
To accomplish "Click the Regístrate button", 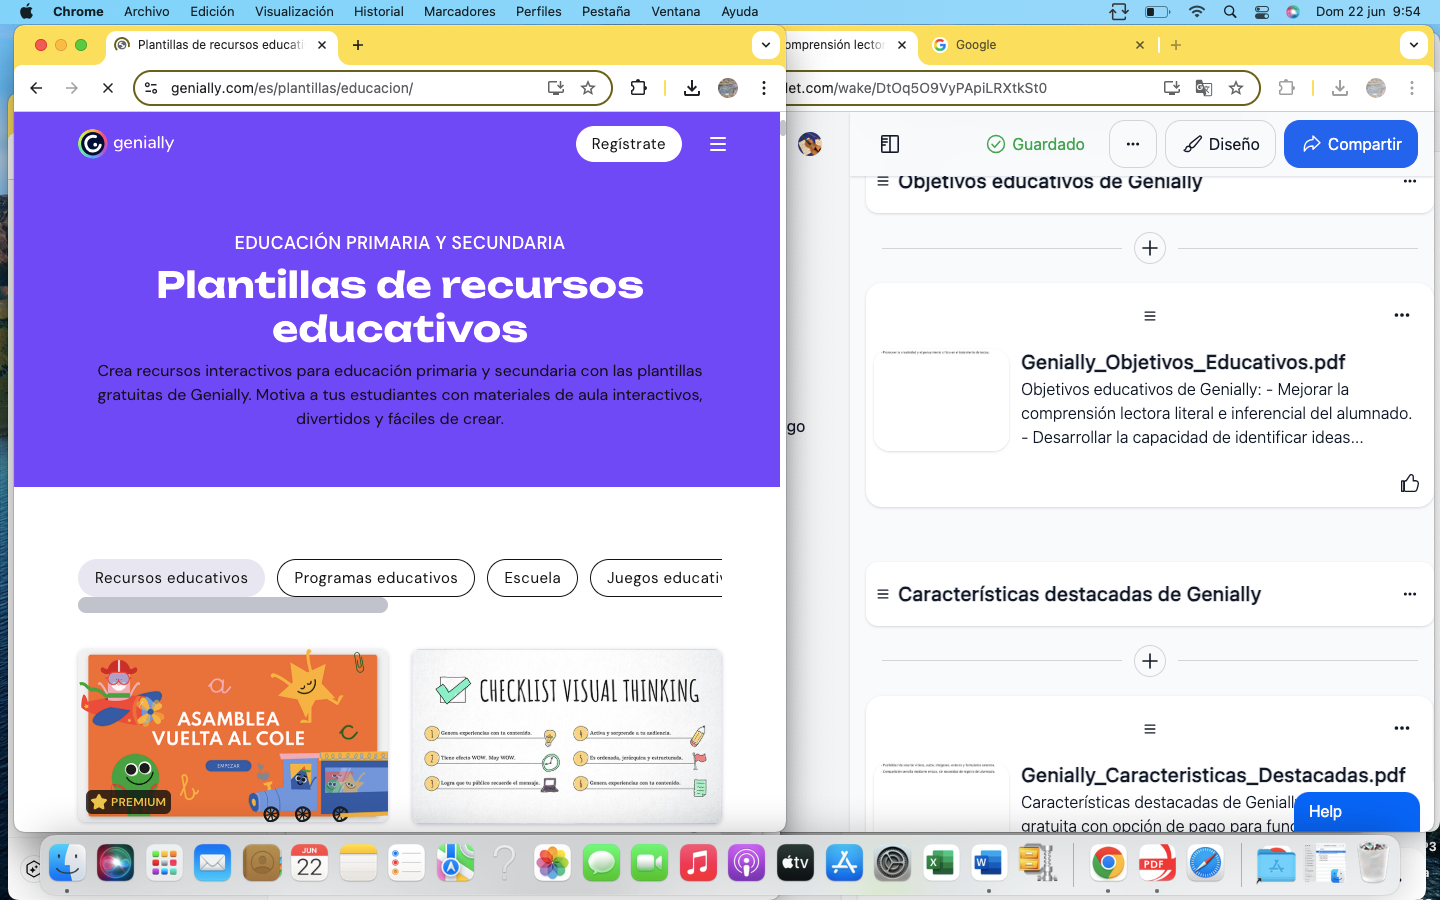I will click(x=628, y=144).
